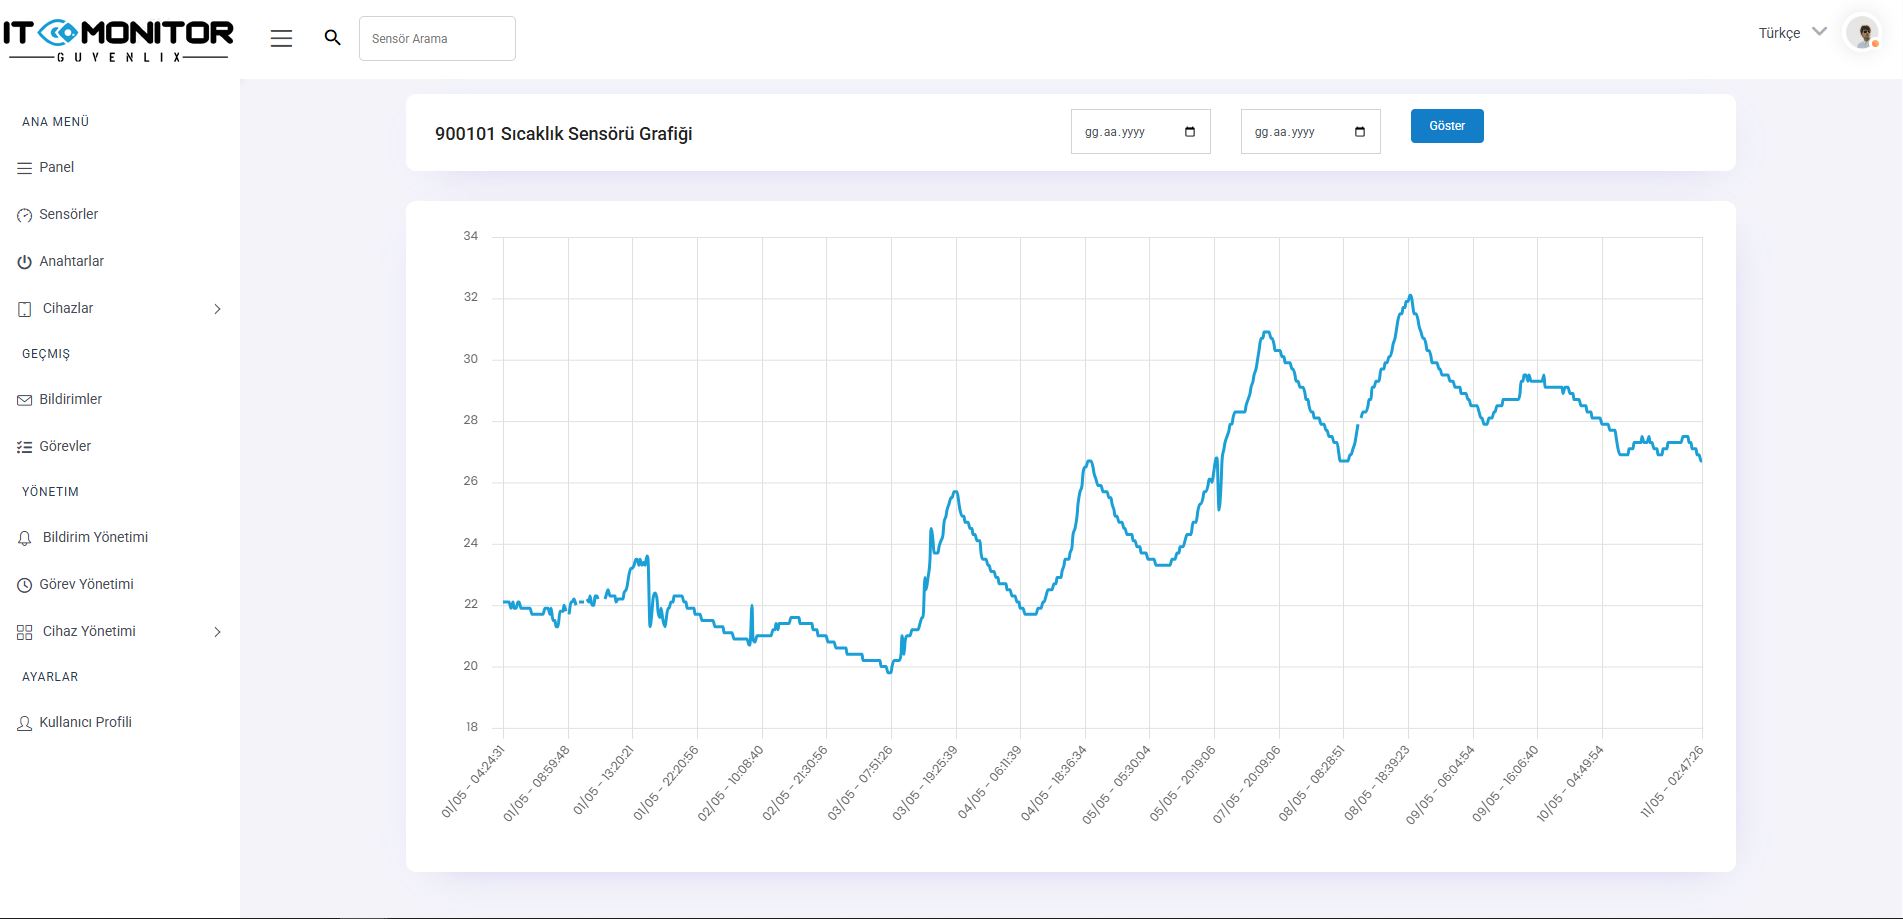The width and height of the screenshot is (1903, 919).
Task: Click the magnifier search icon
Action: [333, 38]
